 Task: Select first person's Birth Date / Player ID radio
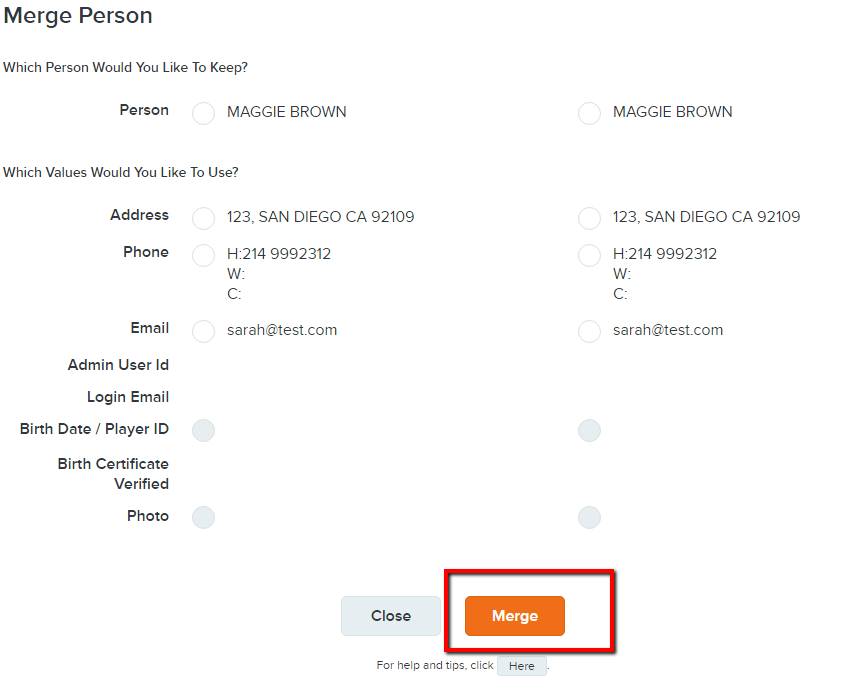pos(203,431)
